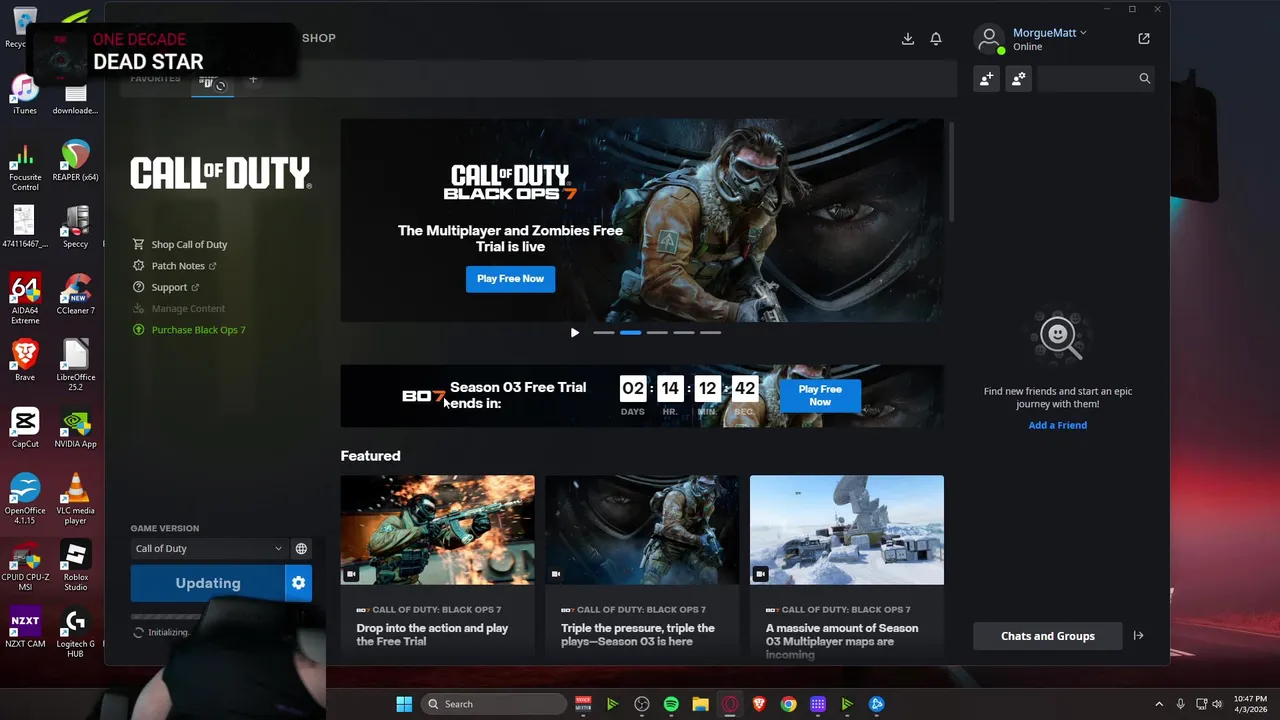Open Patch Notes link
Viewport: 1280px width, 720px height.
tap(175, 266)
